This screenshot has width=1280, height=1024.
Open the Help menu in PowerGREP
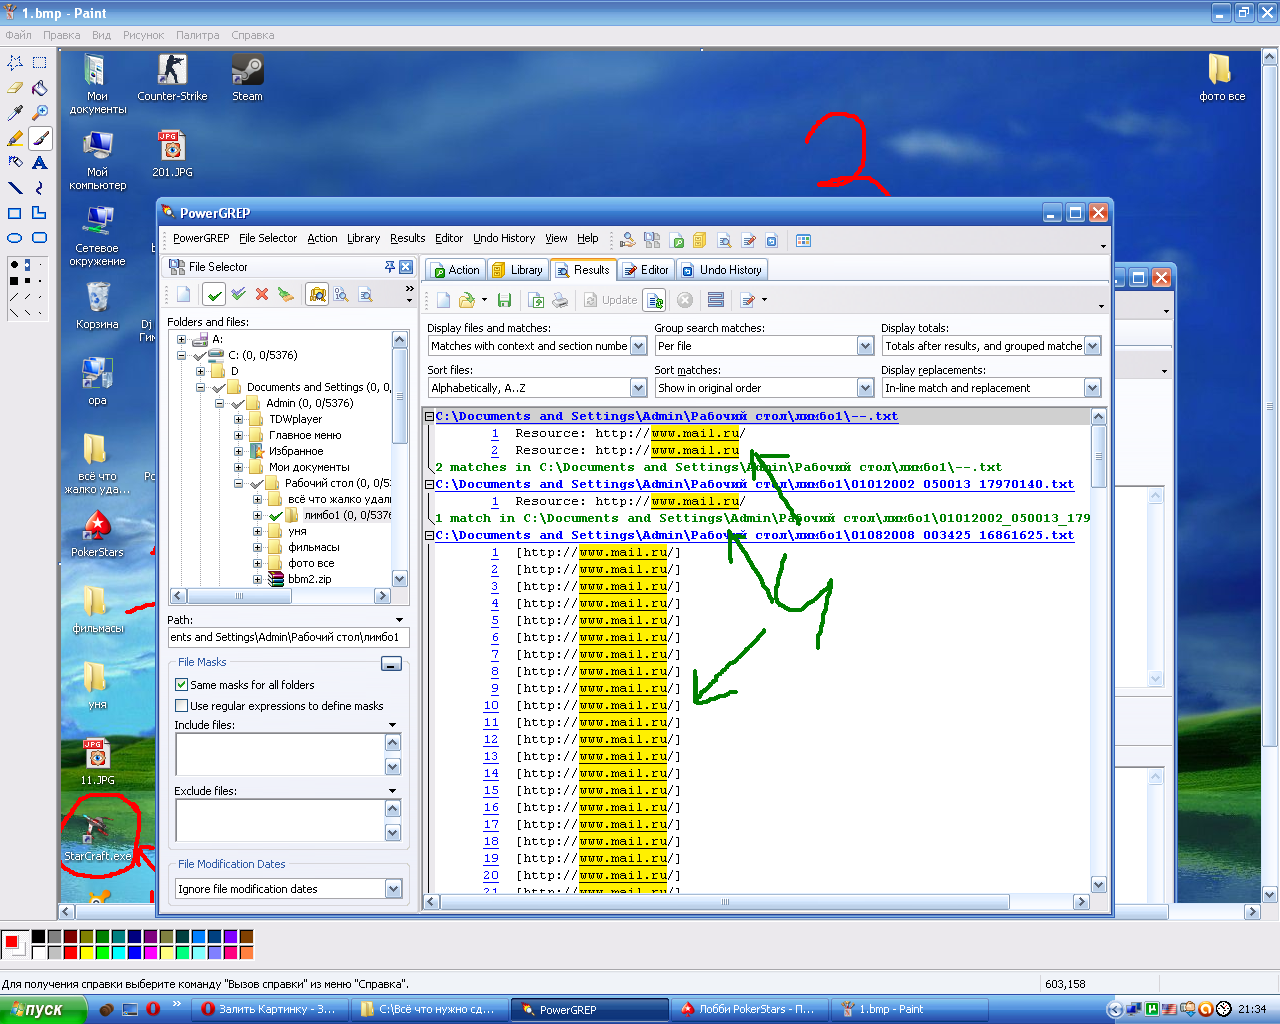click(588, 238)
